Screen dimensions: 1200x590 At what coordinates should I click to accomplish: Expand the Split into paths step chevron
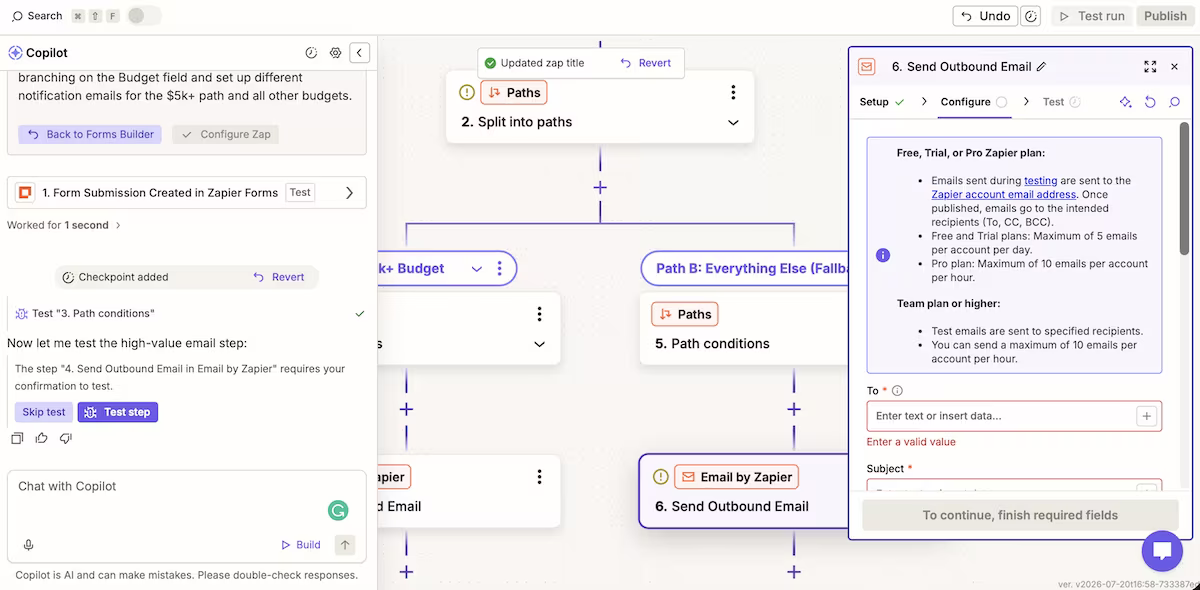pos(733,123)
